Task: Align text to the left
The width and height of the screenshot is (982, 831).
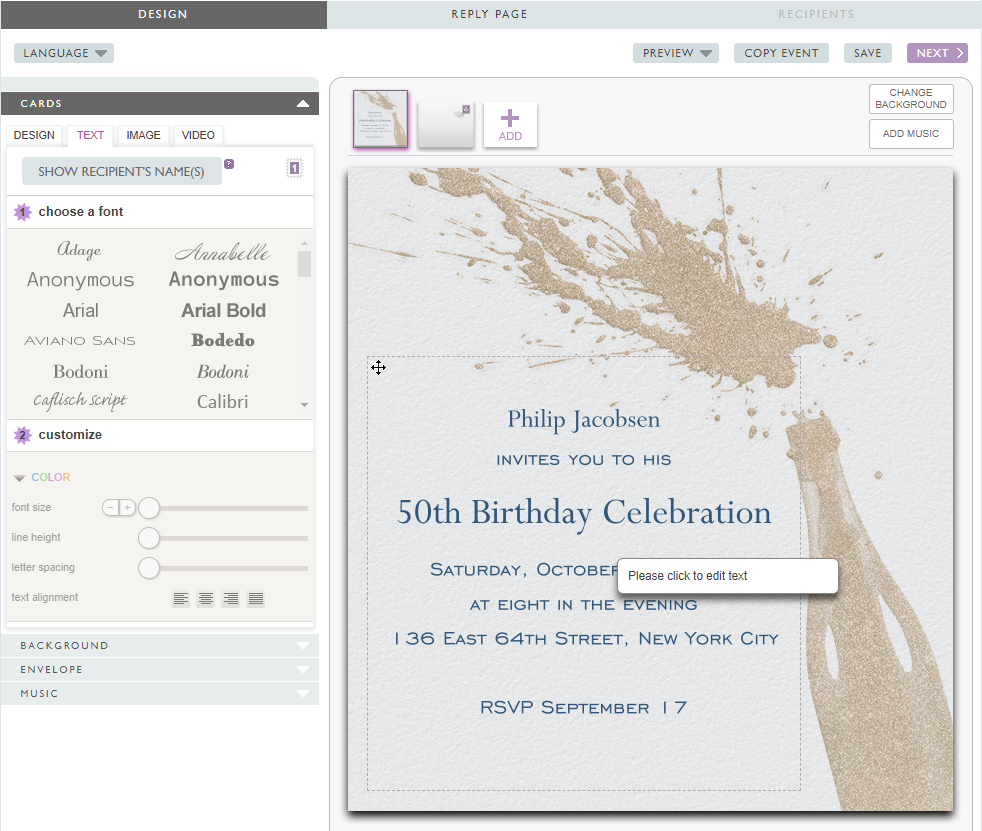Action: (180, 599)
